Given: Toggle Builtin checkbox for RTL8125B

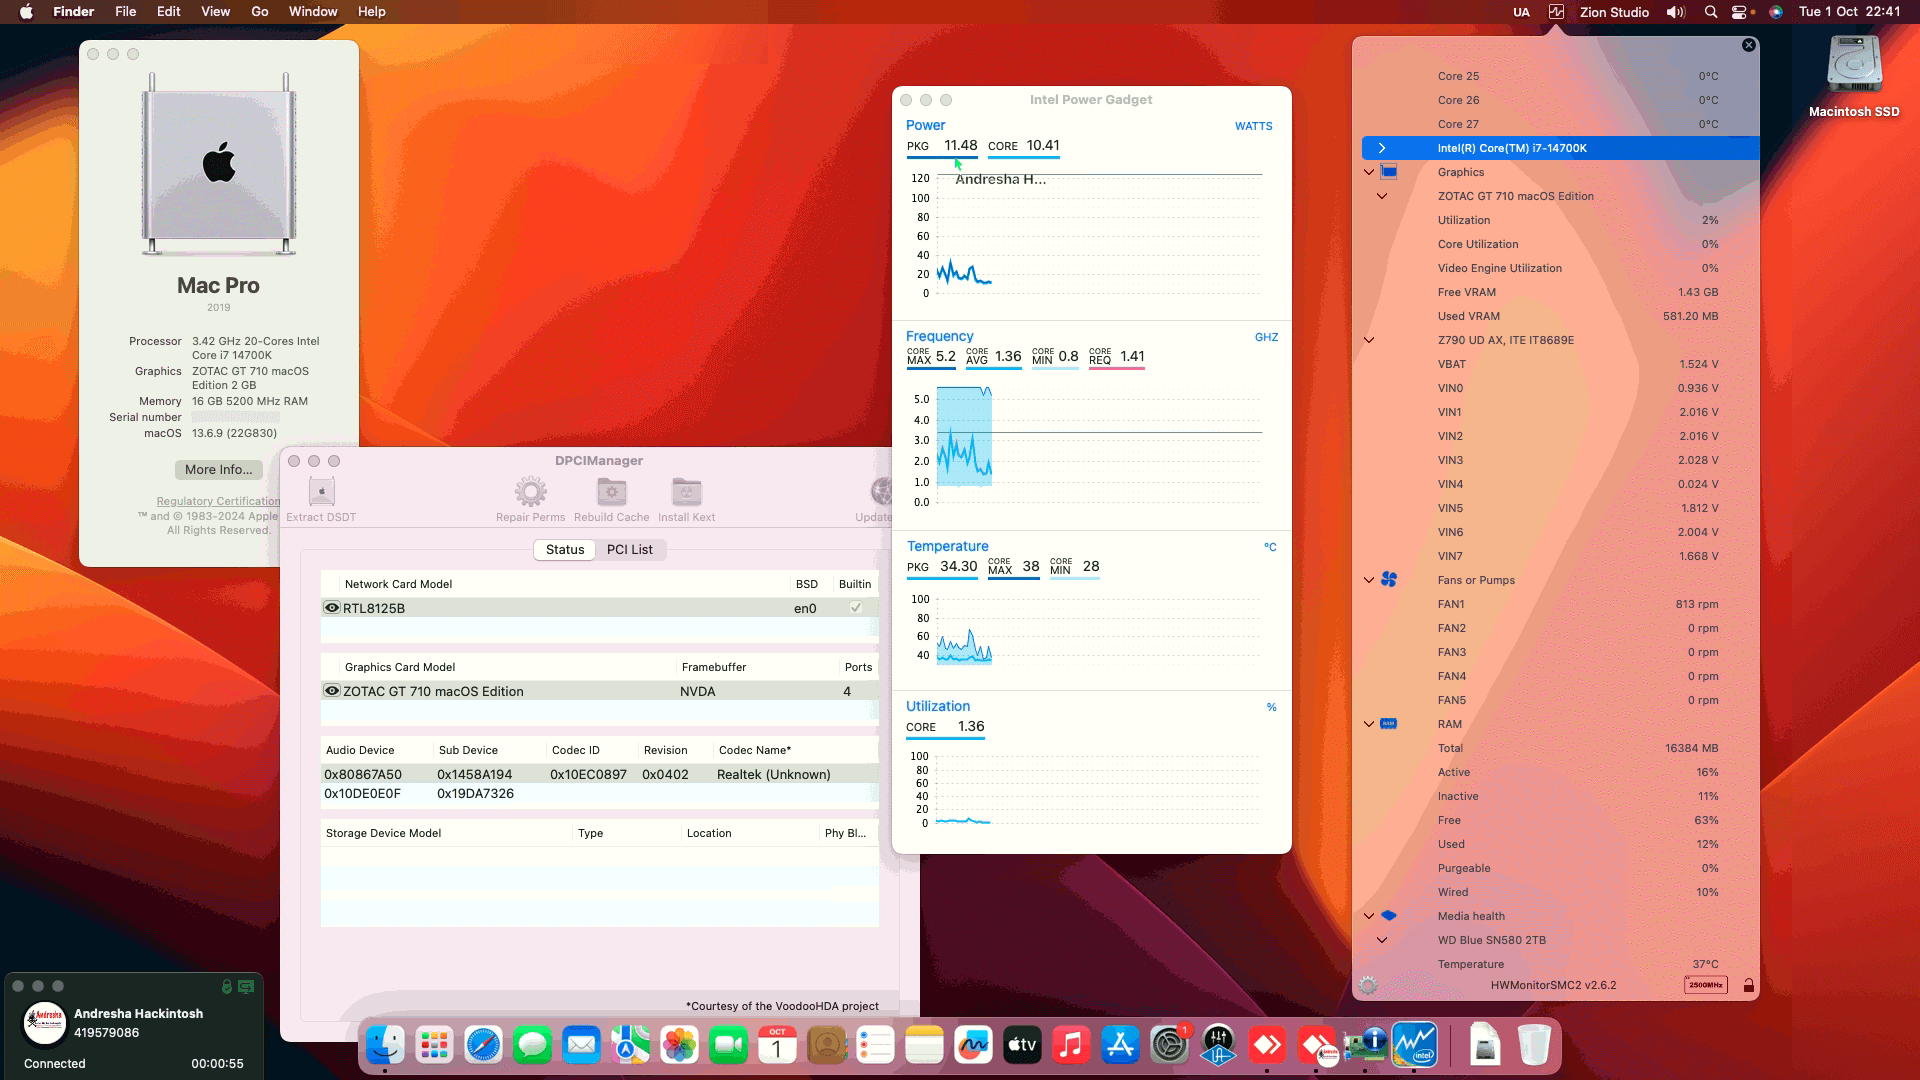Looking at the screenshot, I should coord(856,608).
